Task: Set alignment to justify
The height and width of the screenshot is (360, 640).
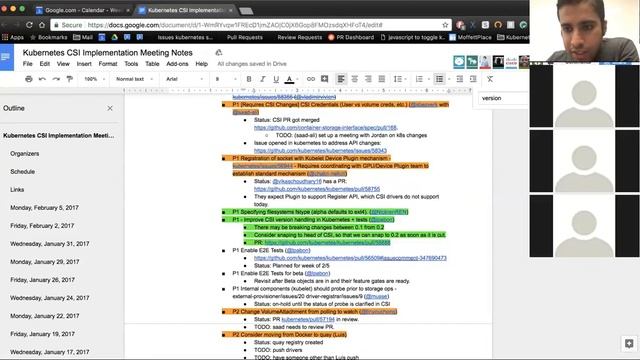Action: coord(382,79)
